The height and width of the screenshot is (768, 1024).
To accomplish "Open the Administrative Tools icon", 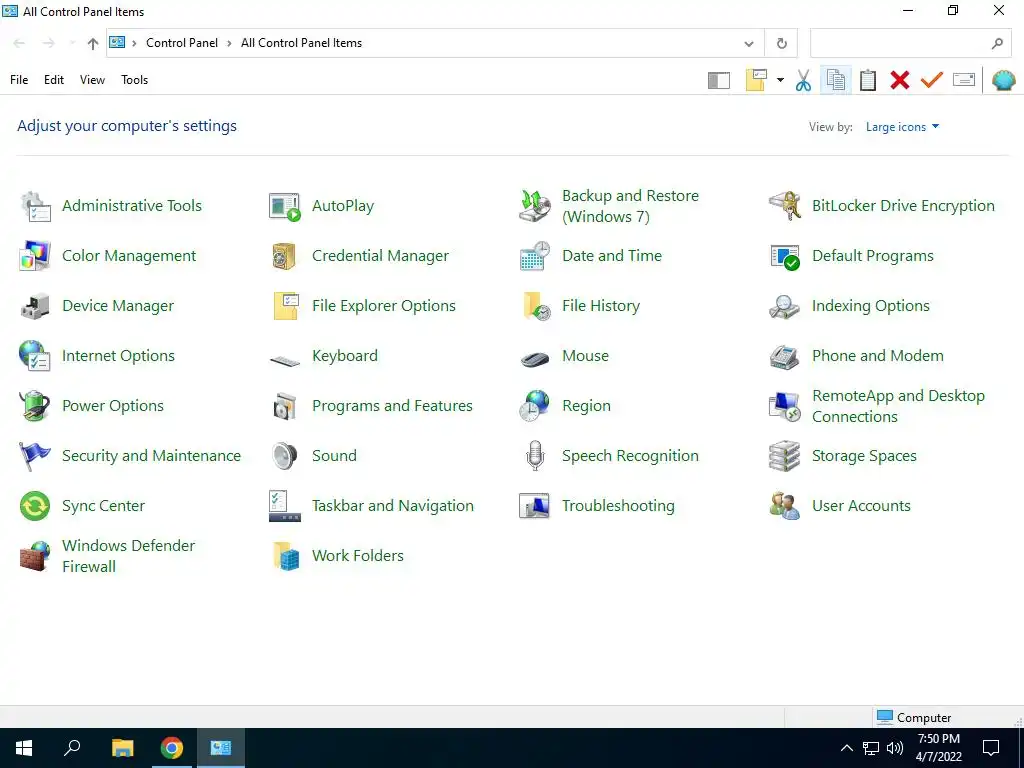I will [35, 206].
